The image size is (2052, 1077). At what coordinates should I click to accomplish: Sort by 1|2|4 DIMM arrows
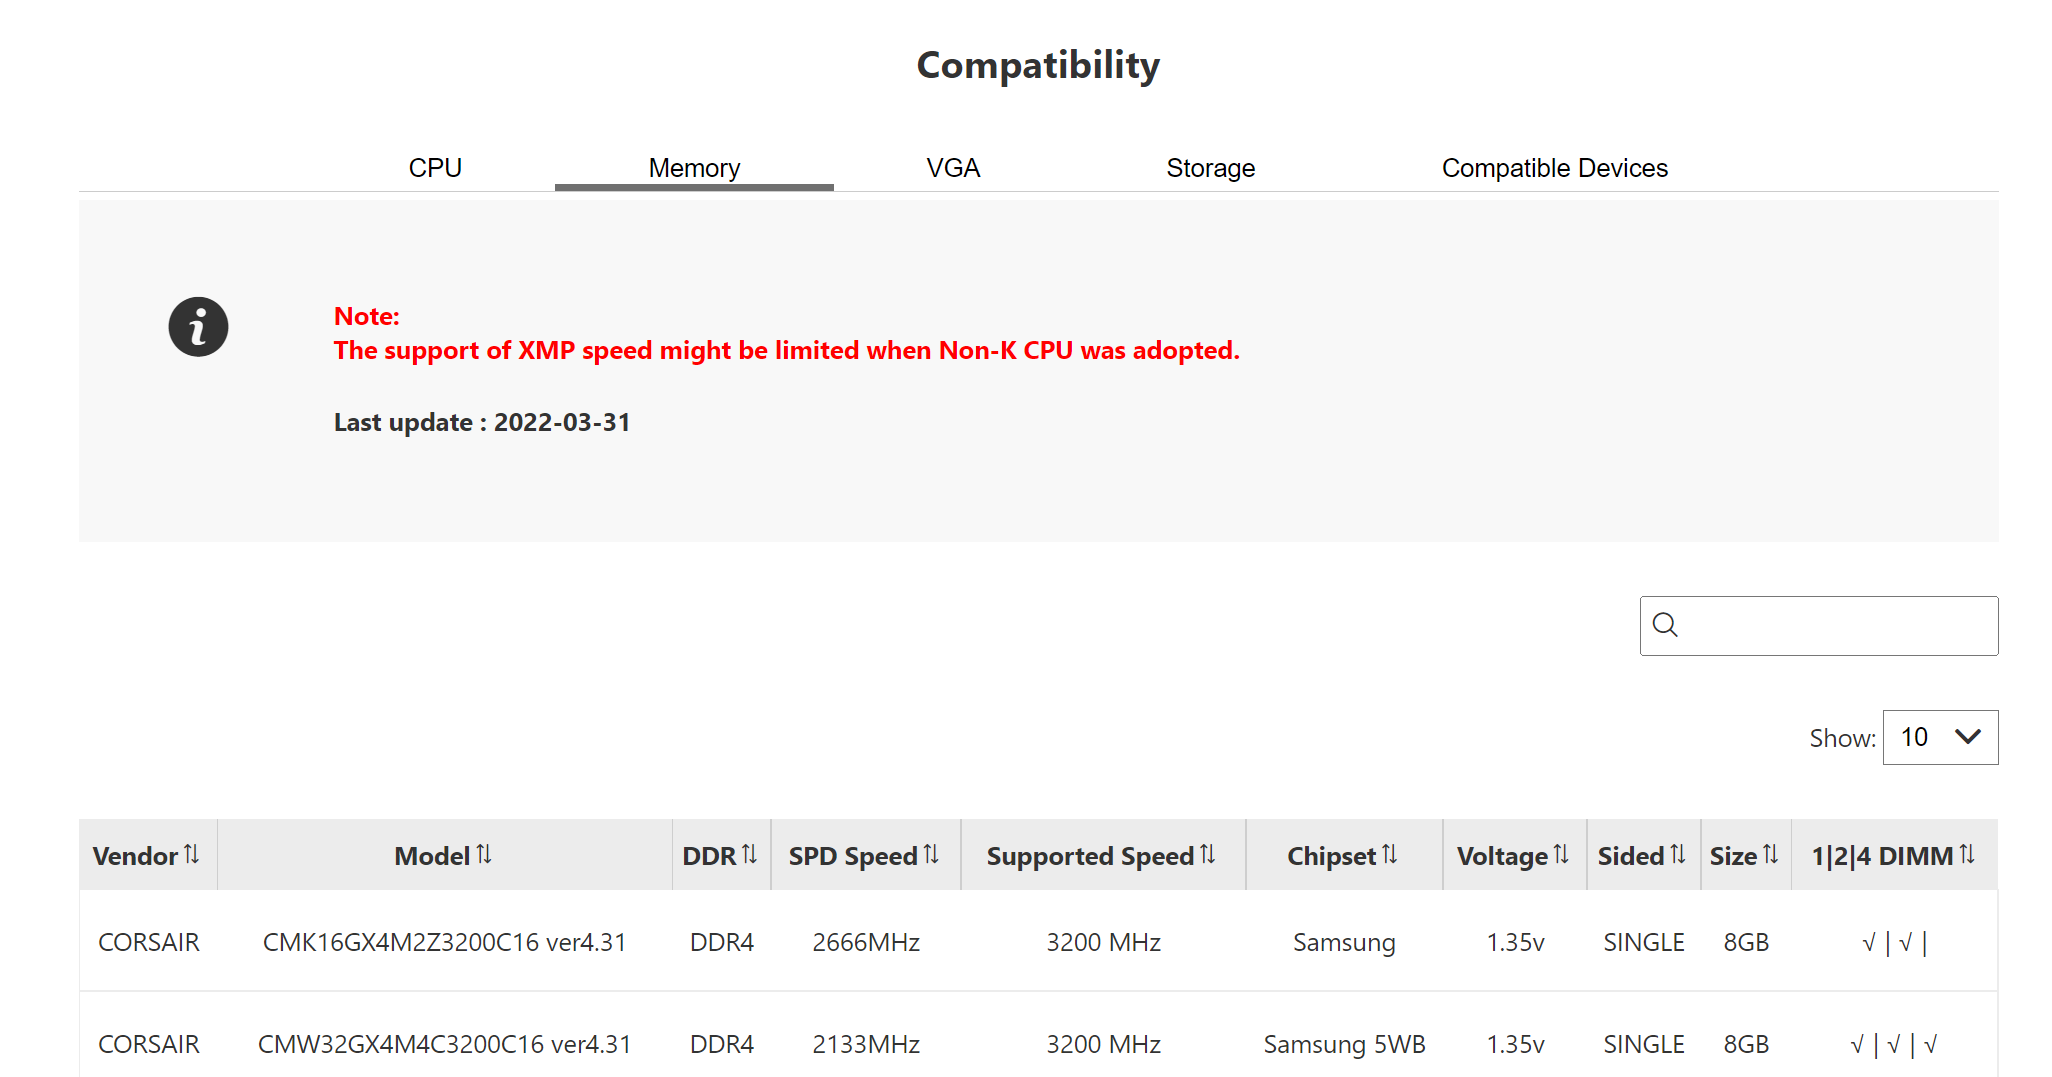point(1967,855)
